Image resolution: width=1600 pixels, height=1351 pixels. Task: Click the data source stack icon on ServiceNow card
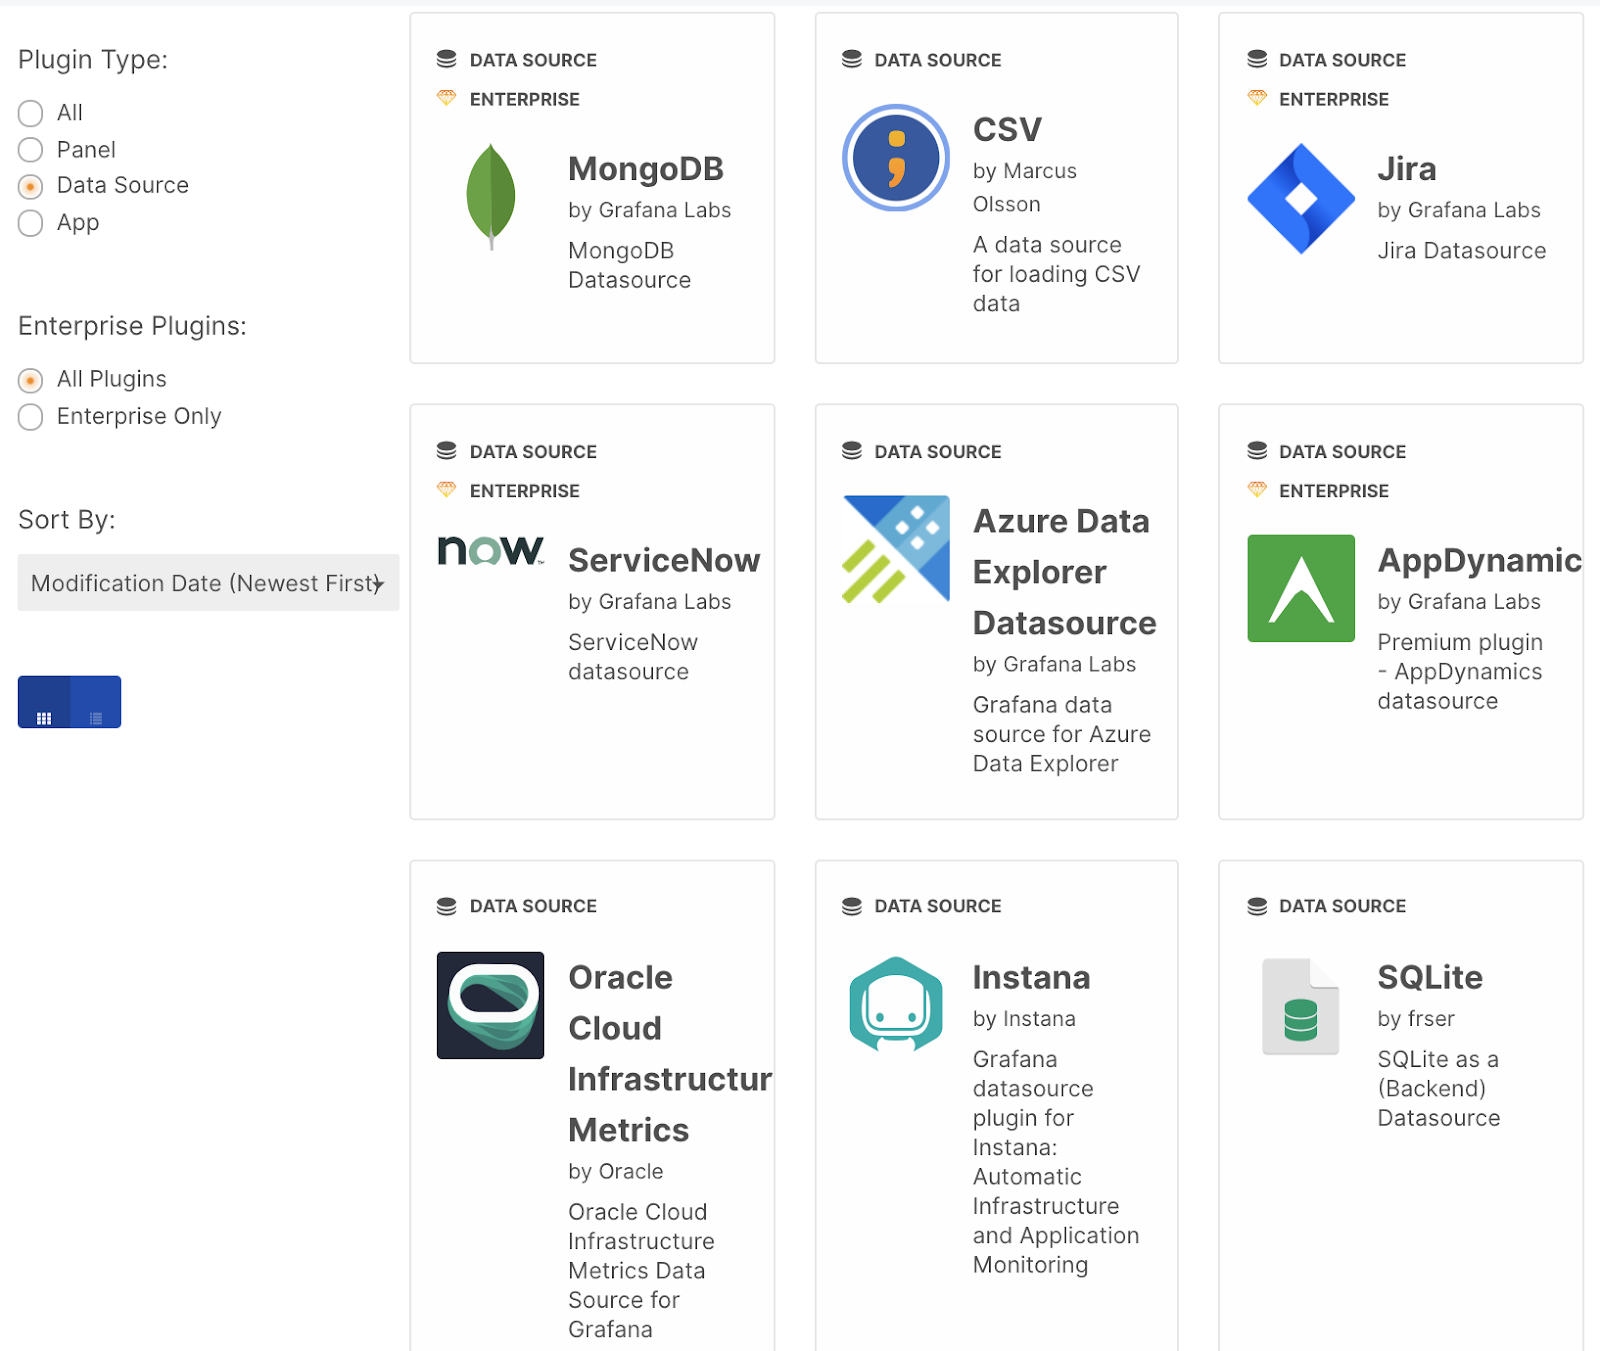click(447, 452)
